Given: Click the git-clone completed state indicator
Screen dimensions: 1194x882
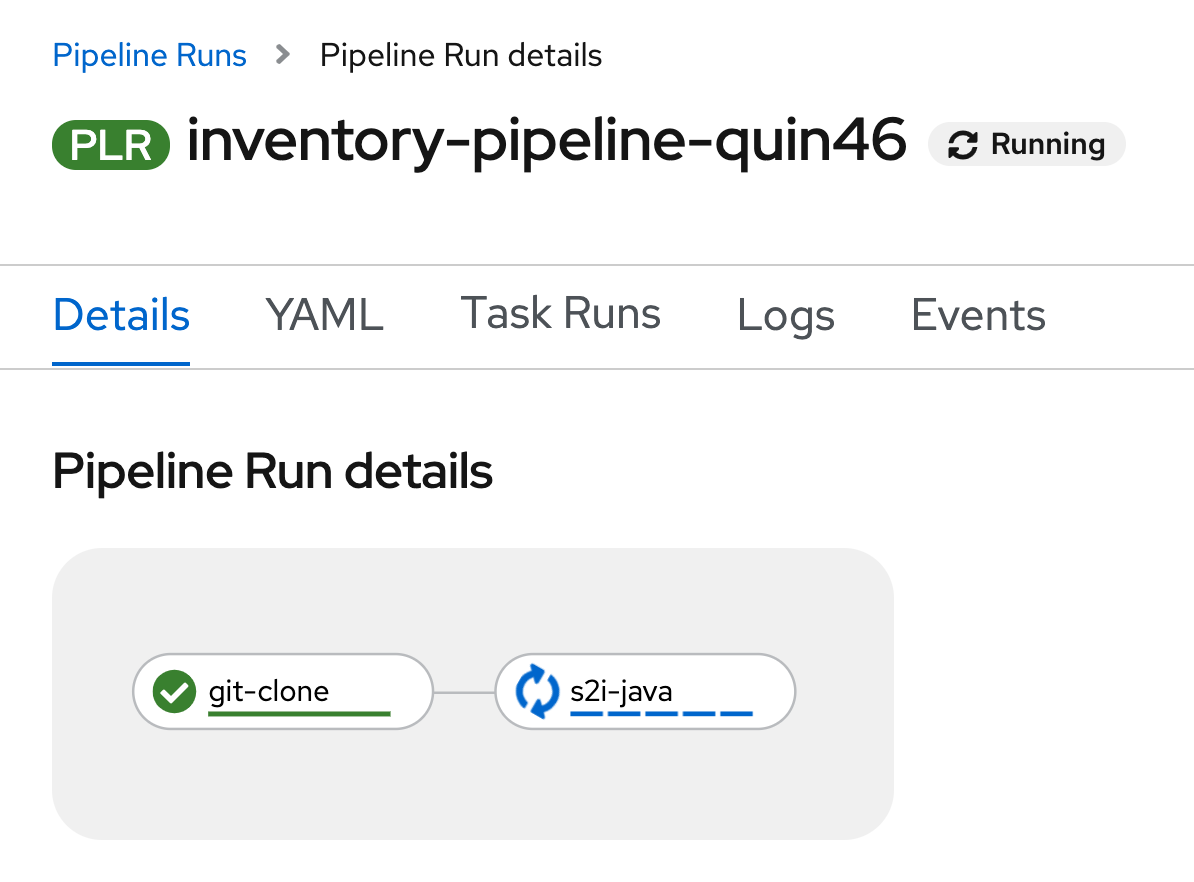Looking at the screenshot, I should pyautogui.click(x=173, y=691).
